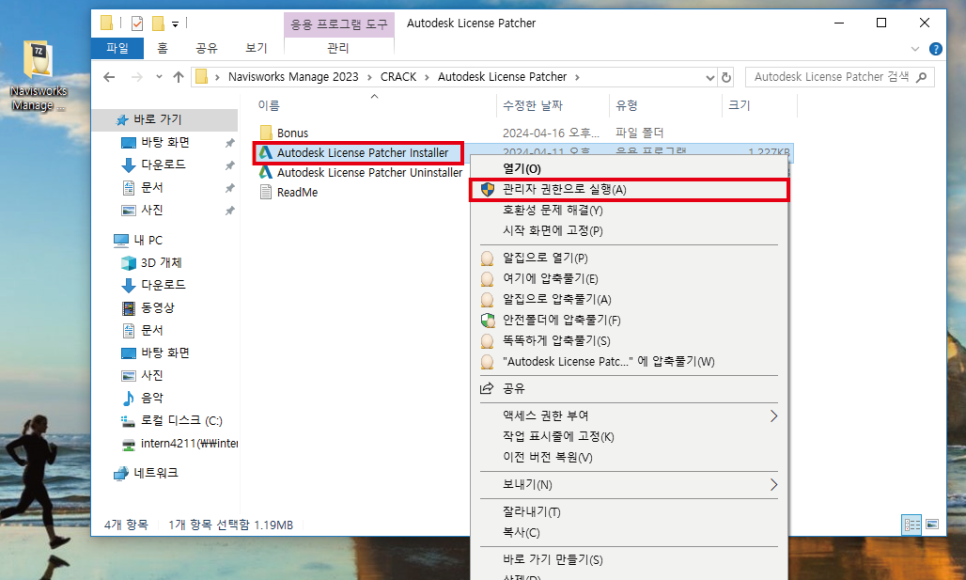966x580 pixels.
Task: Sort by 수정한 날짜 column header
Action: [x=533, y=105]
